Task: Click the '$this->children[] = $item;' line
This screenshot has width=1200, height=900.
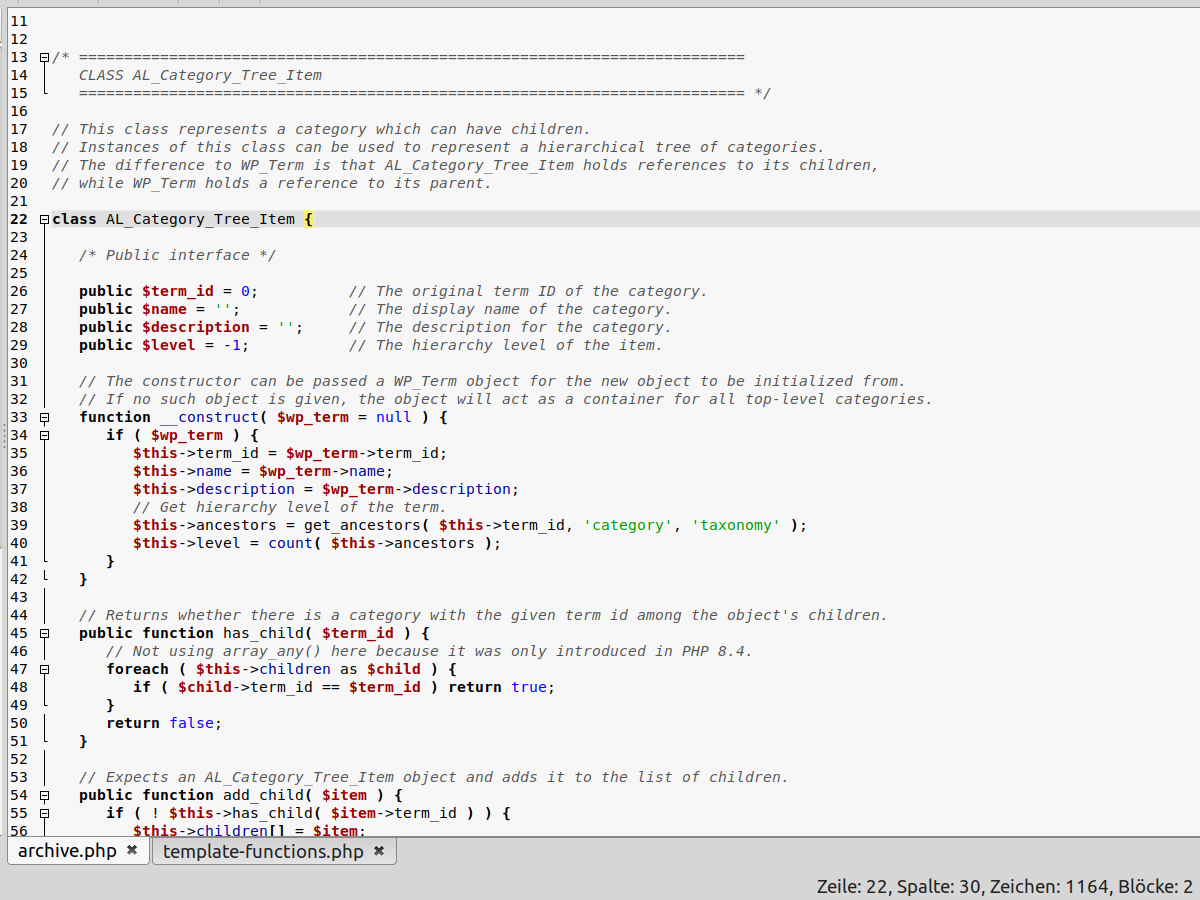Action: pyautogui.click(x=250, y=831)
